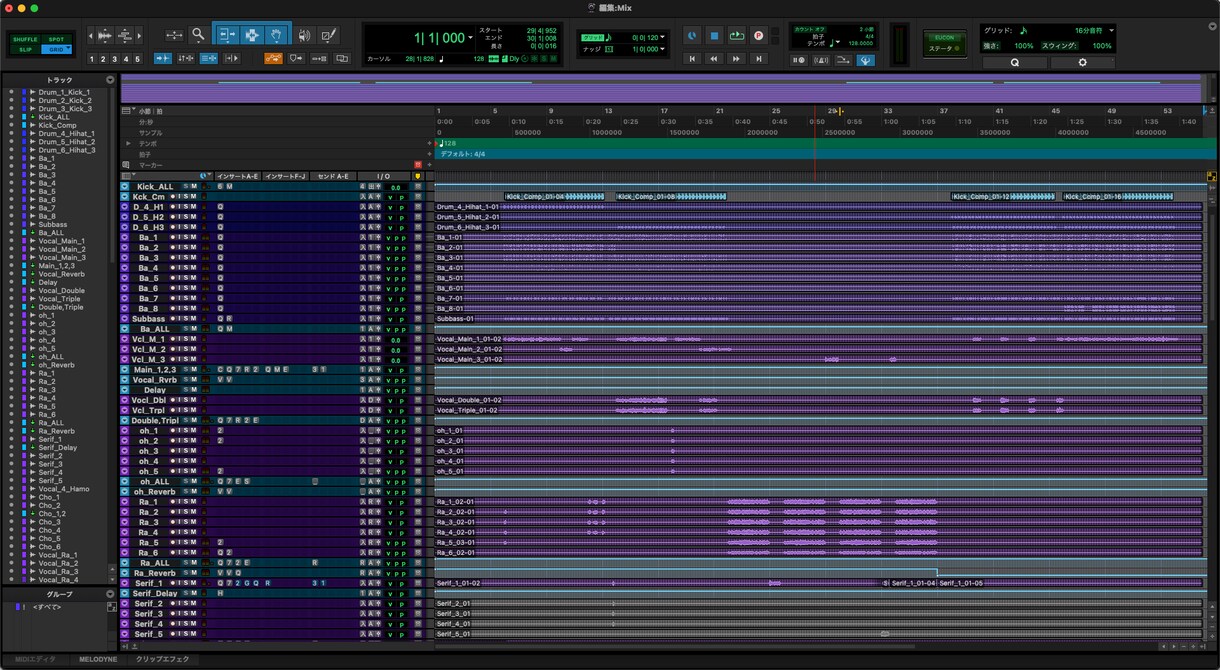This screenshot has height=670, width=1220.
Task: Select the Grabber hand tool
Action: pyautogui.click(x=276, y=35)
